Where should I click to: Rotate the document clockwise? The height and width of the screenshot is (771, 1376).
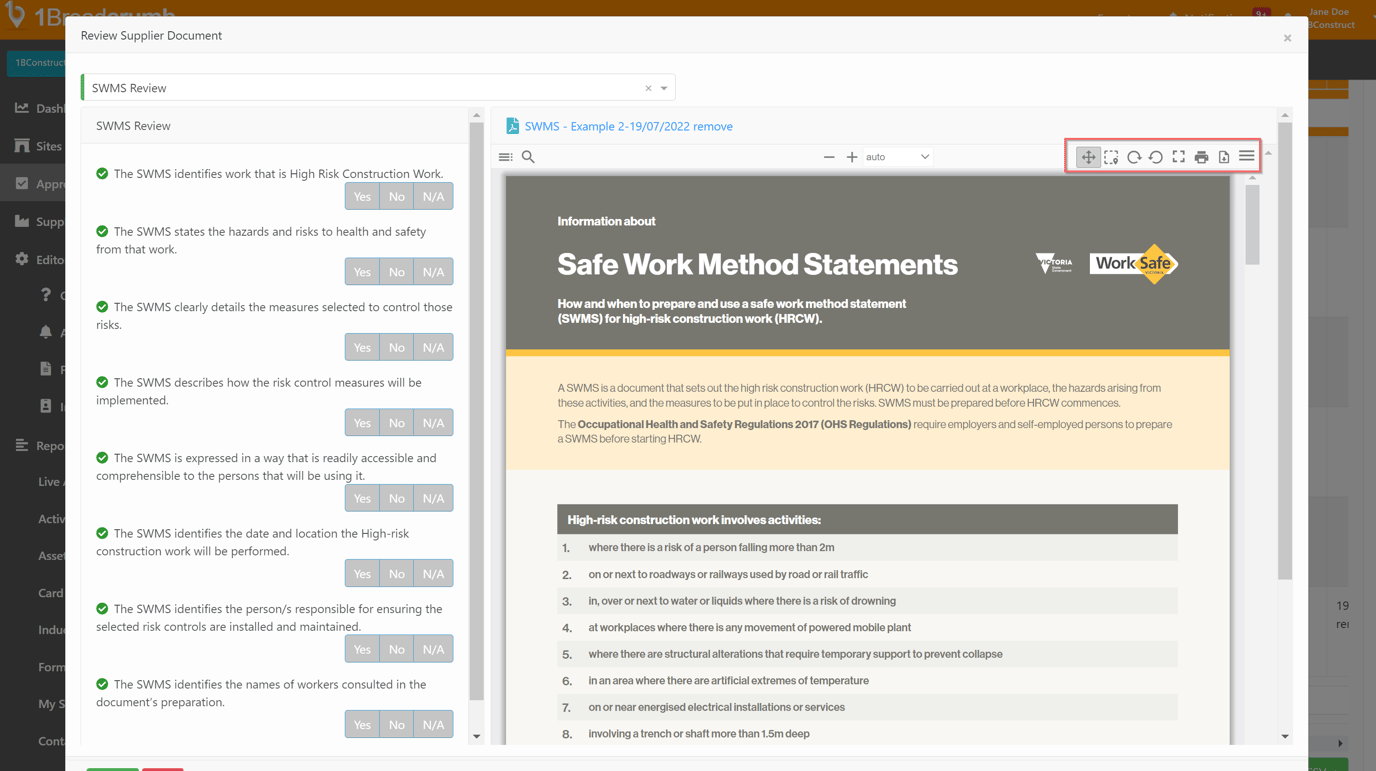1134,157
